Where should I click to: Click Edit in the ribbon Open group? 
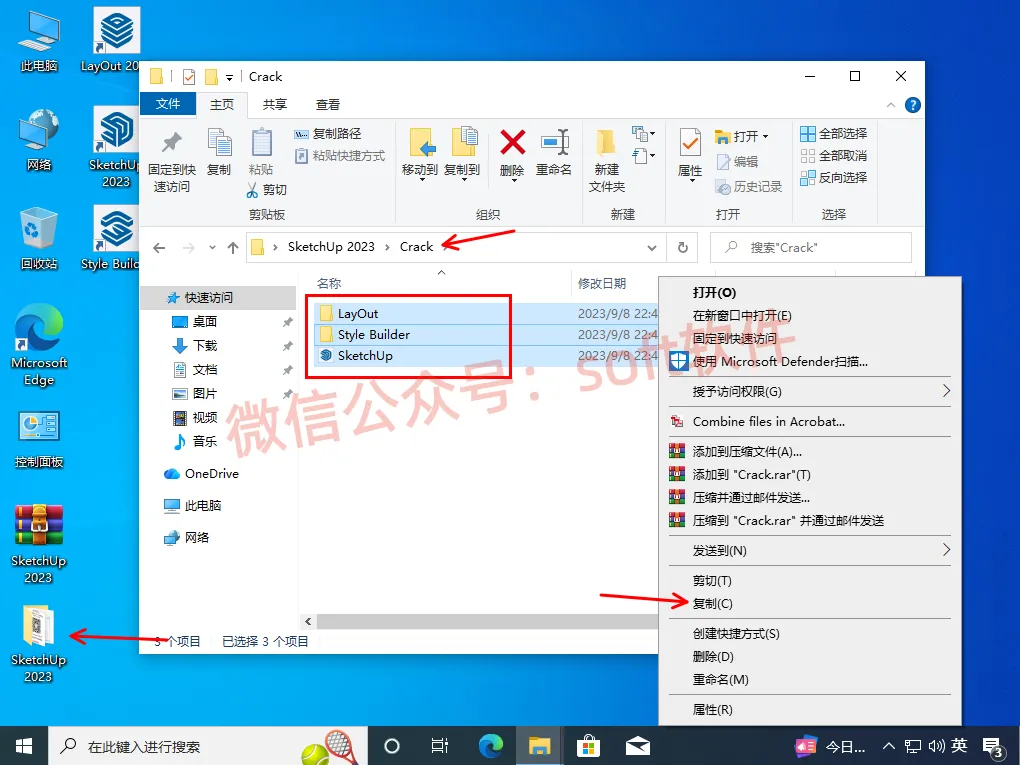(x=737, y=161)
